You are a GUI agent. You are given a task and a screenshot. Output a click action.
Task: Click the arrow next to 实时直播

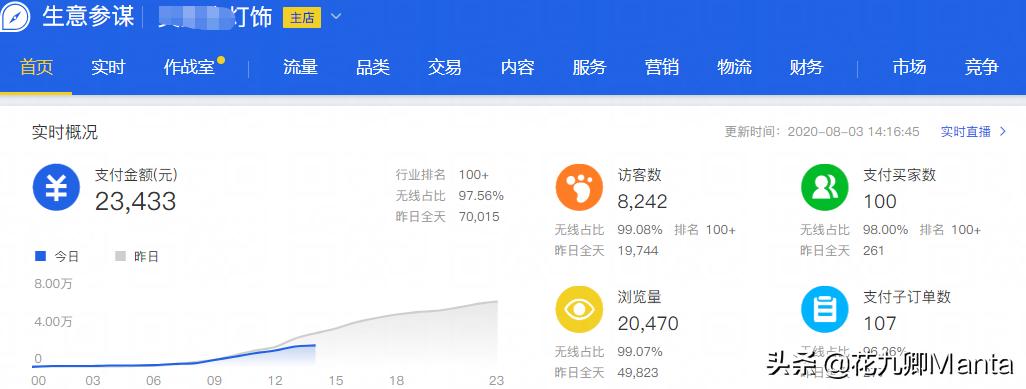[x=1002, y=132]
